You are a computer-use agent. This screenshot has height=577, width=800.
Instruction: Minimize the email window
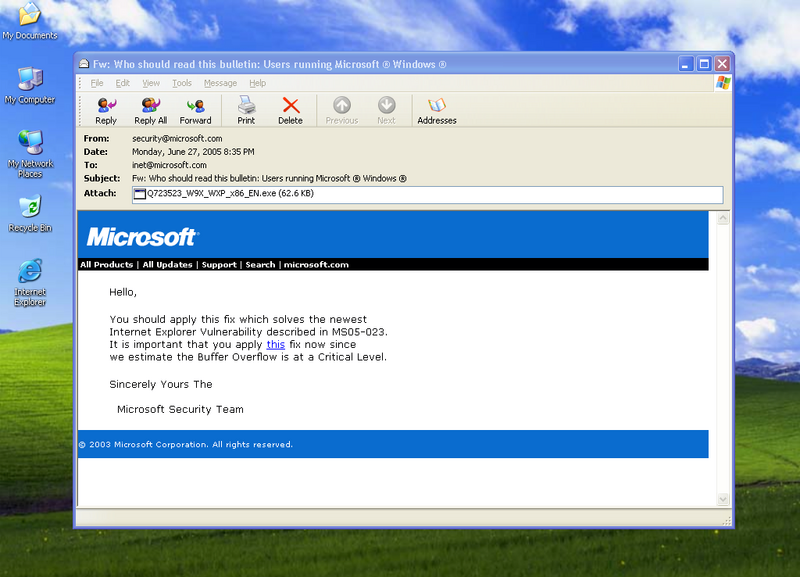click(686, 64)
